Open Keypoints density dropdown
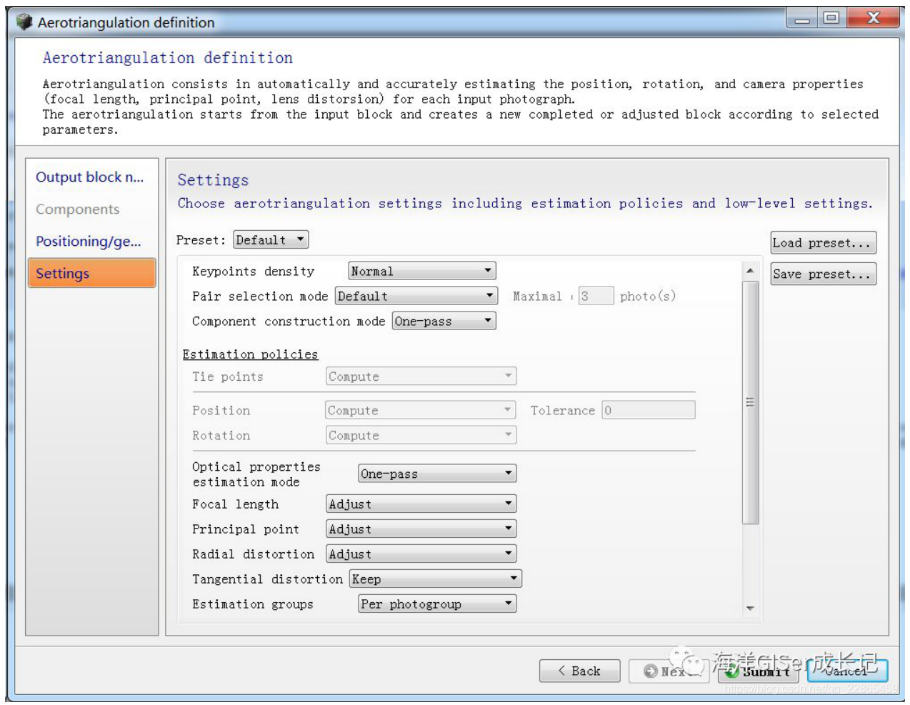The image size is (910, 705). click(x=422, y=271)
